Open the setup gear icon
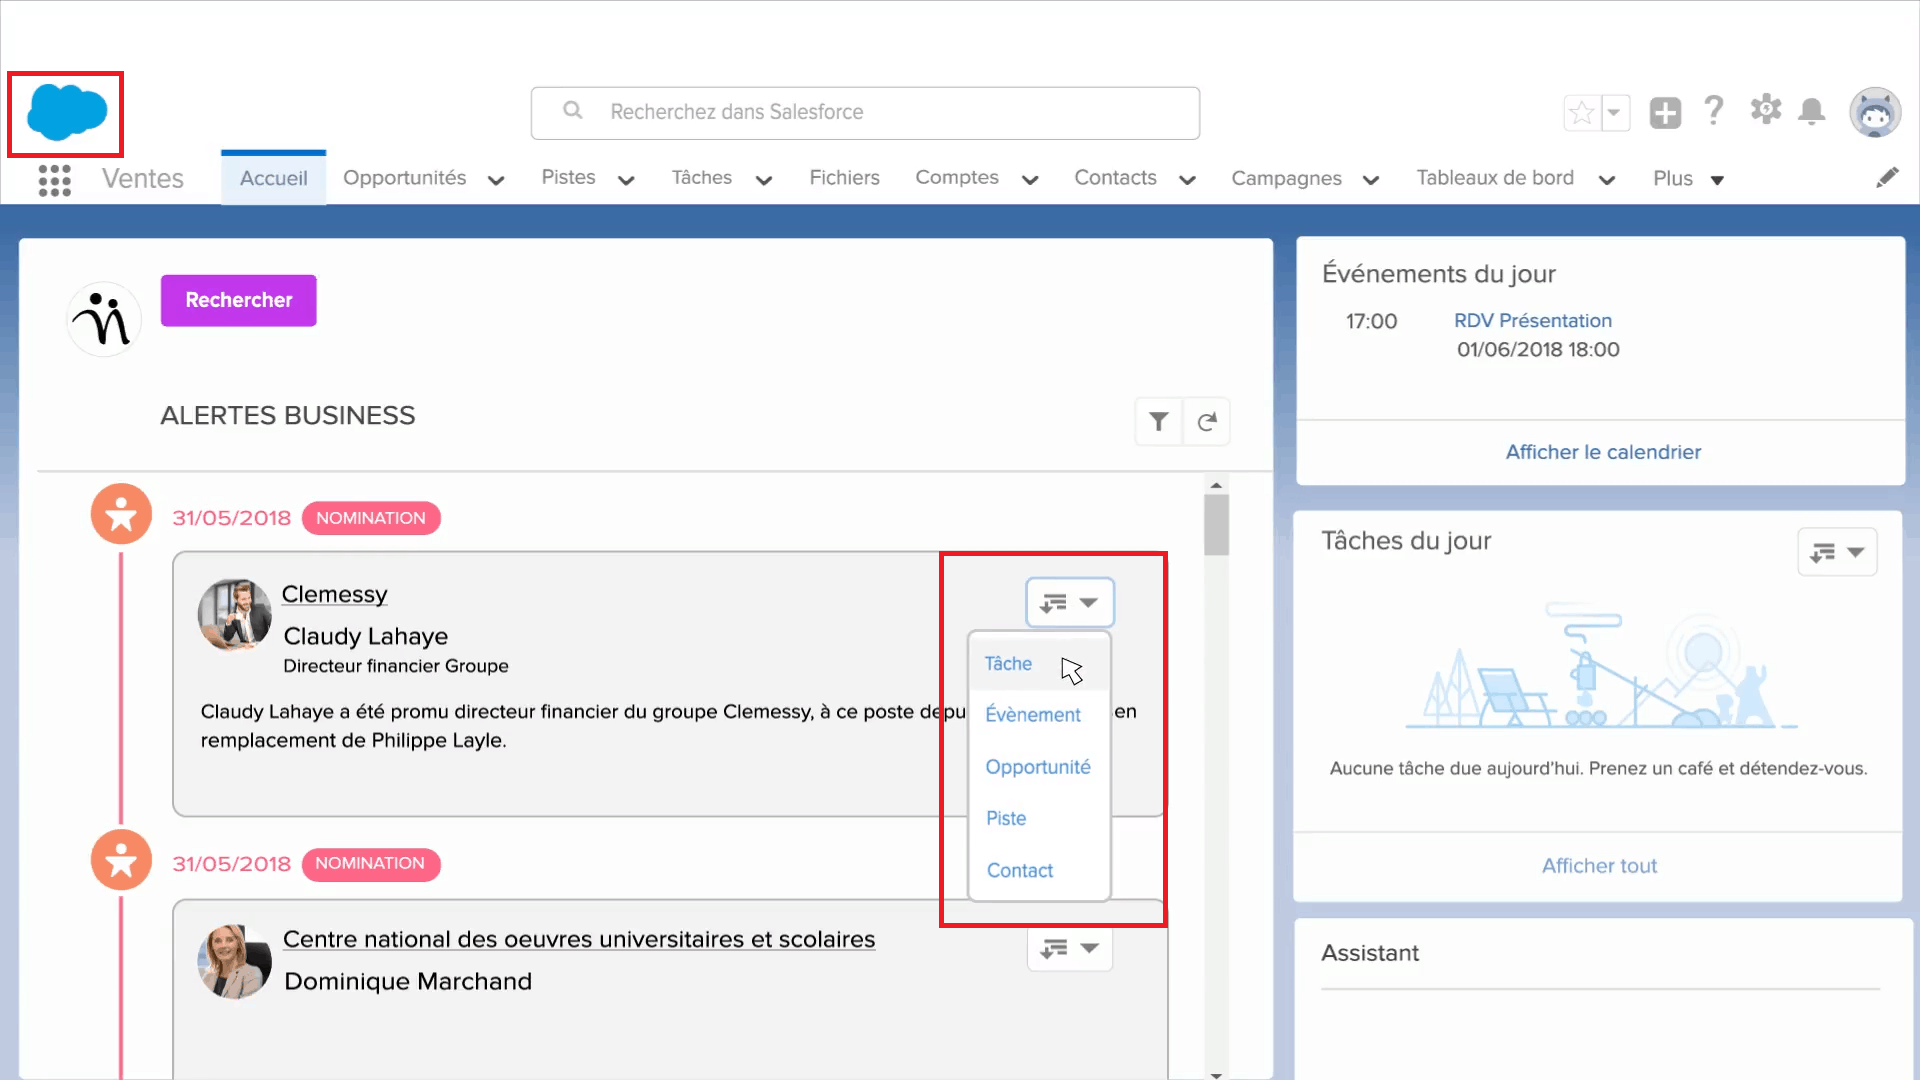The height and width of the screenshot is (1080, 1920). point(1766,110)
